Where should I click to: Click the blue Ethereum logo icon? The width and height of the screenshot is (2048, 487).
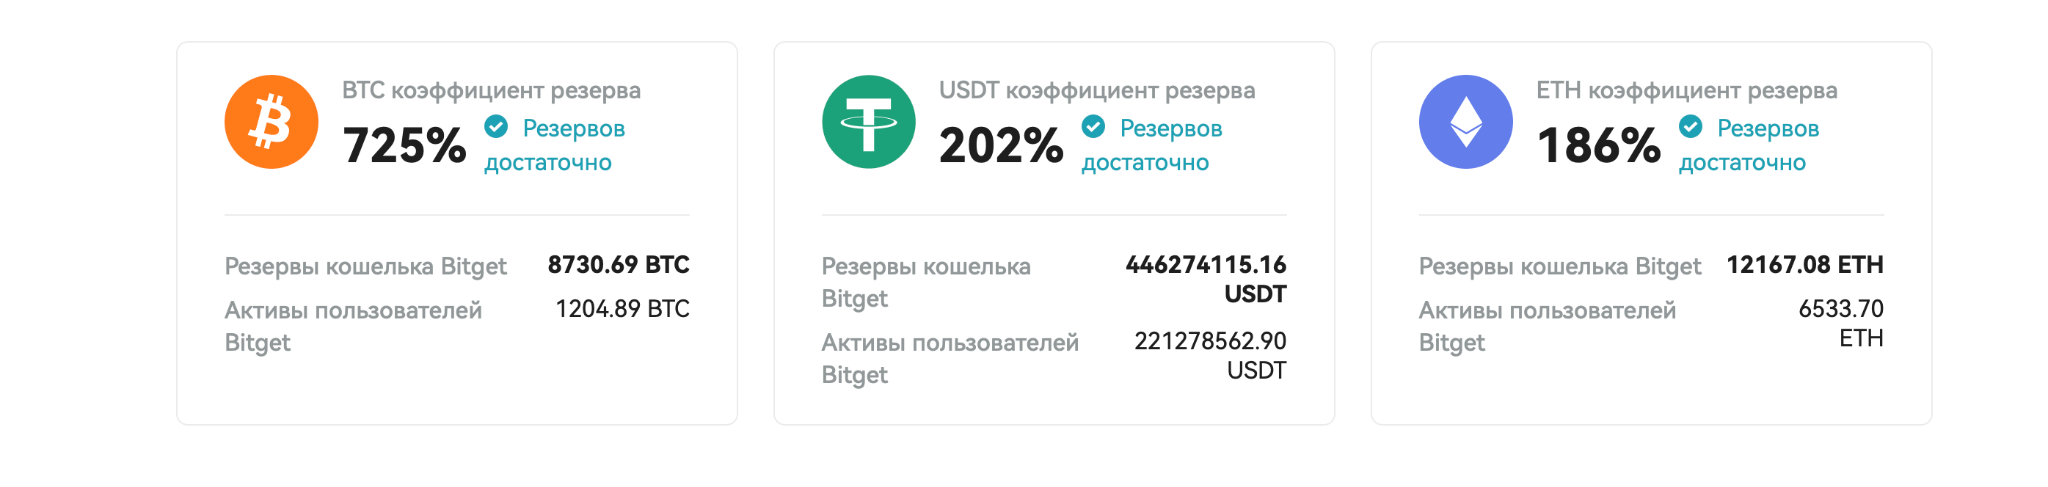coord(1465,122)
